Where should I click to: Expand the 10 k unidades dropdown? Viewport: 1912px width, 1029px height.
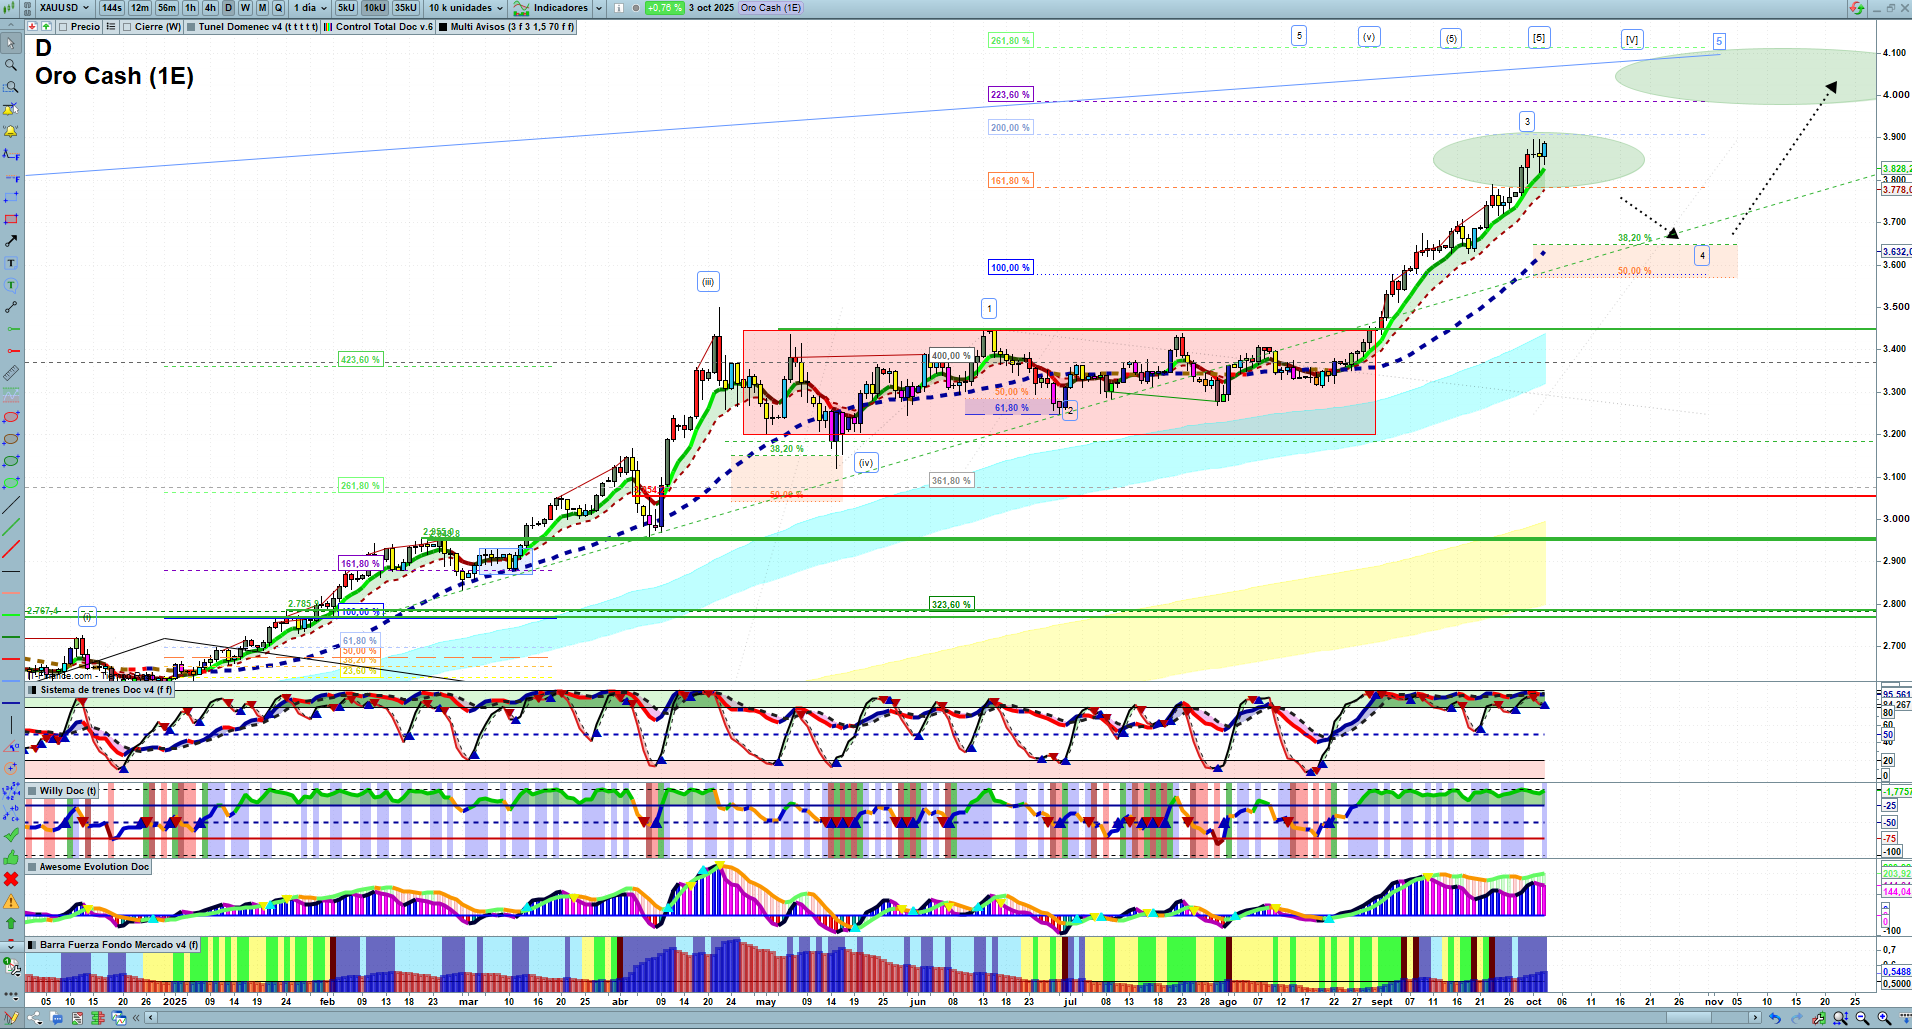465,8
